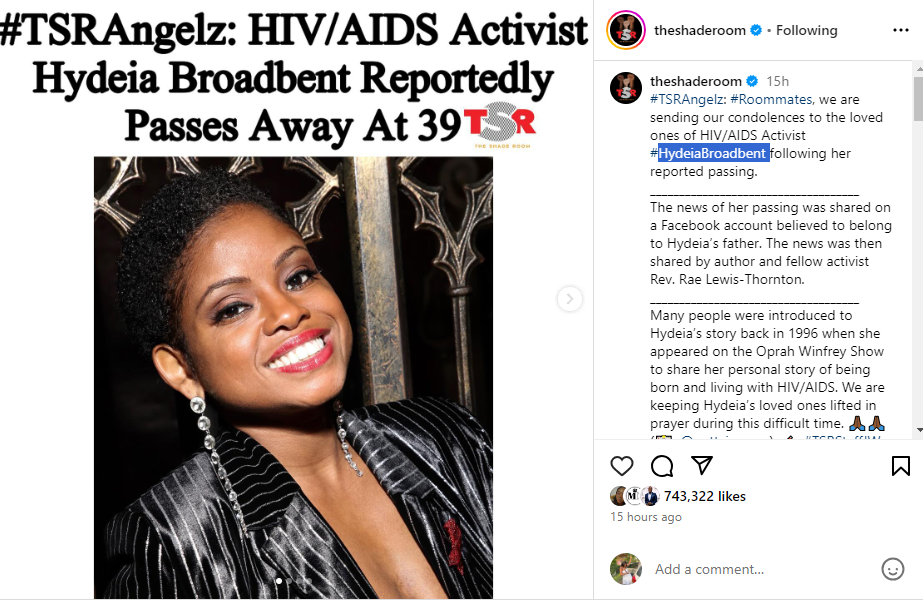Toggle Following status for theshaderoom
This screenshot has height=609, width=923.
tap(806, 30)
